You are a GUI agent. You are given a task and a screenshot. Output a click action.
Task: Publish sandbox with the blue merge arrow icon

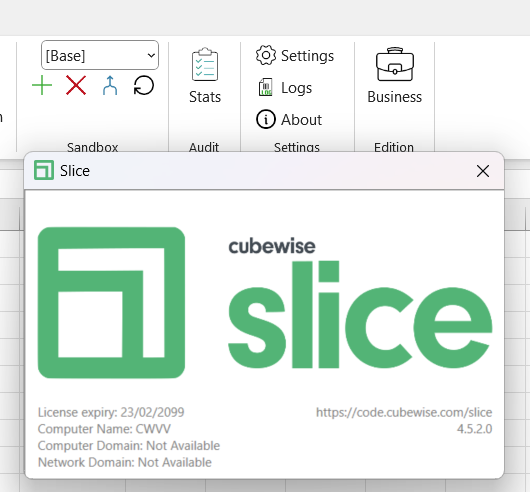click(110, 85)
